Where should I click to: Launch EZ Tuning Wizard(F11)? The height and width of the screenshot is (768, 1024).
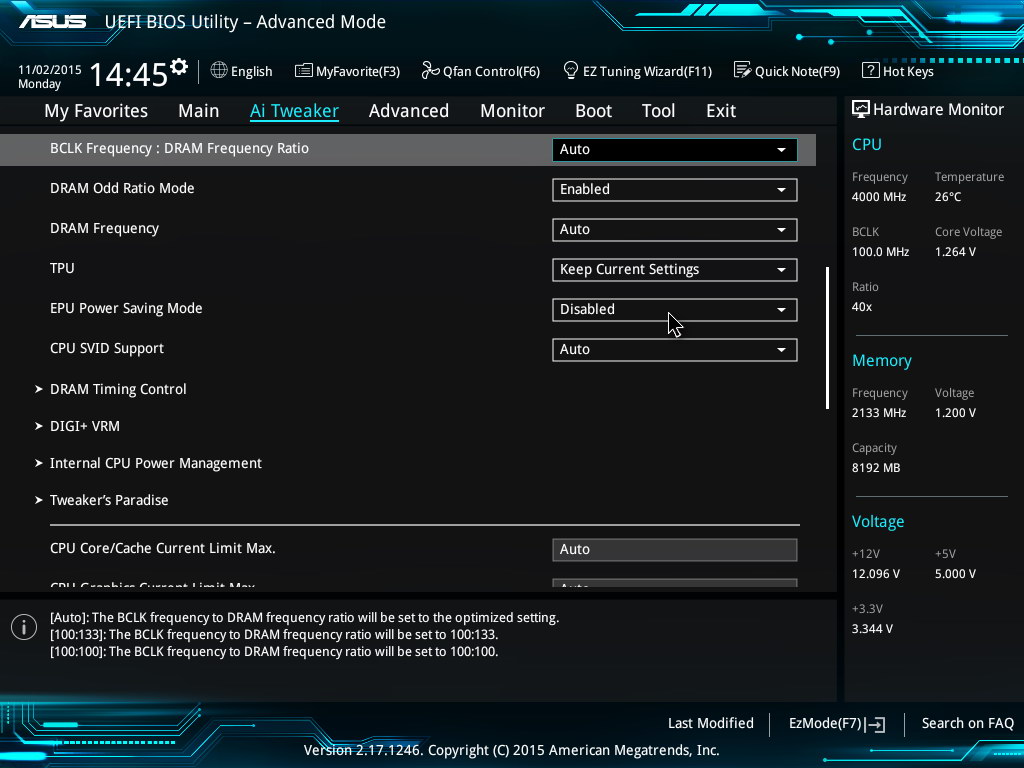[637, 71]
